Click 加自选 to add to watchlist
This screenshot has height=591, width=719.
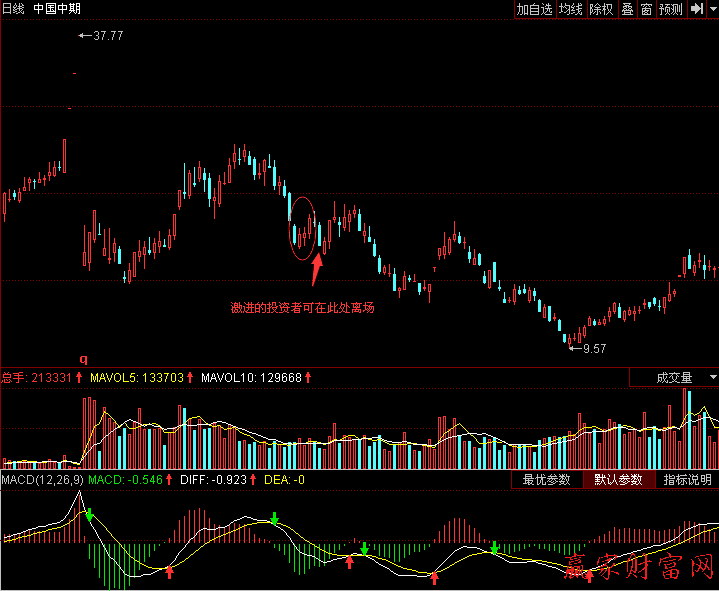pos(534,9)
